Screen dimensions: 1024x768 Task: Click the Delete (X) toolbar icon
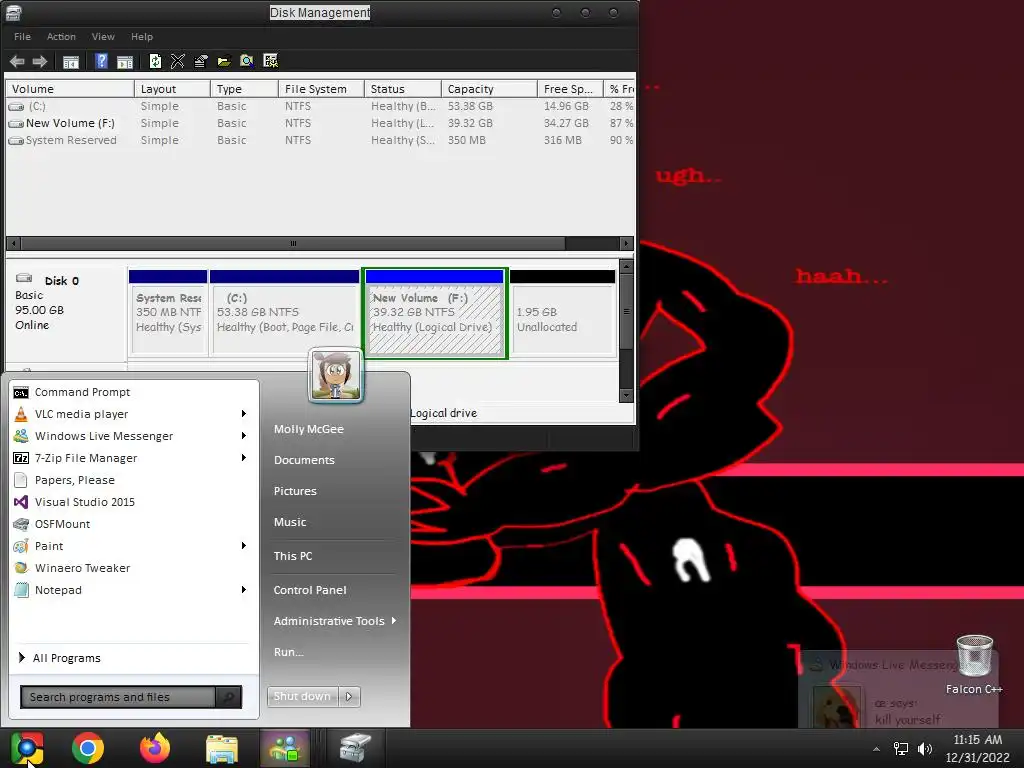coord(178,61)
